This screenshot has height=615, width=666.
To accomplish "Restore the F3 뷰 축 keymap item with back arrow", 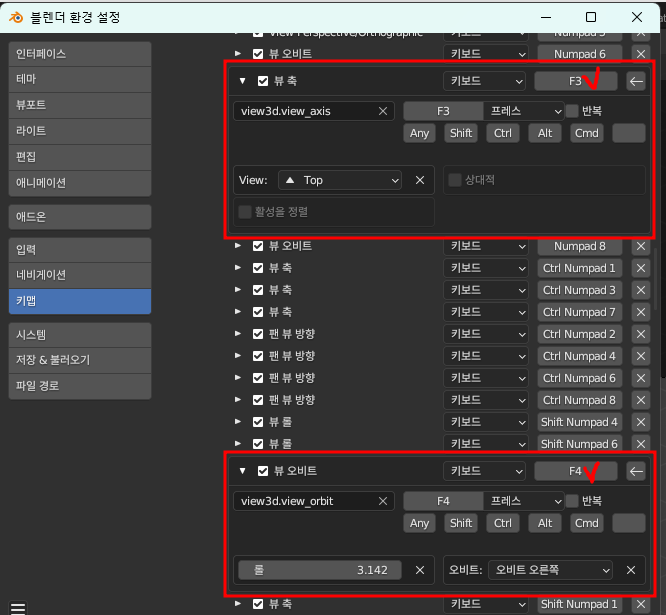I will point(636,81).
